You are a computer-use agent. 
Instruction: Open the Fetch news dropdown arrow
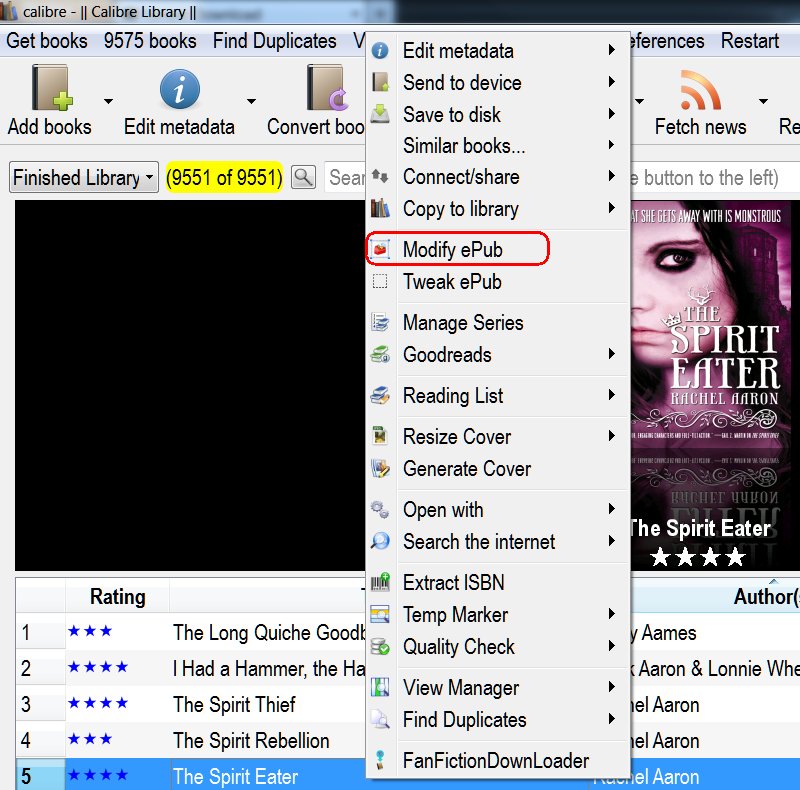tap(763, 101)
